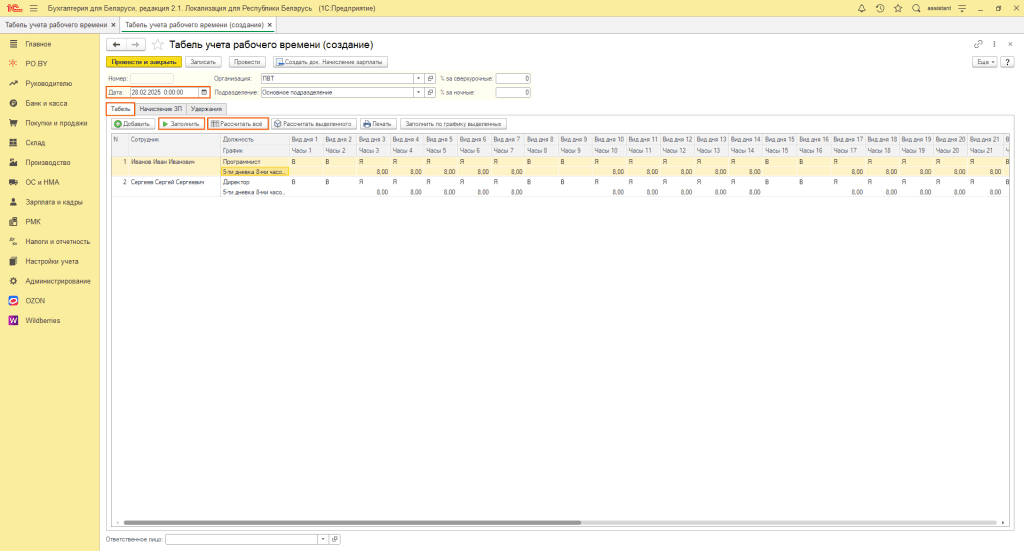The height and width of the screenshot is (551, 1024).
Task: Click the Рассчитать всё button
Action: [x=238, y=124]
